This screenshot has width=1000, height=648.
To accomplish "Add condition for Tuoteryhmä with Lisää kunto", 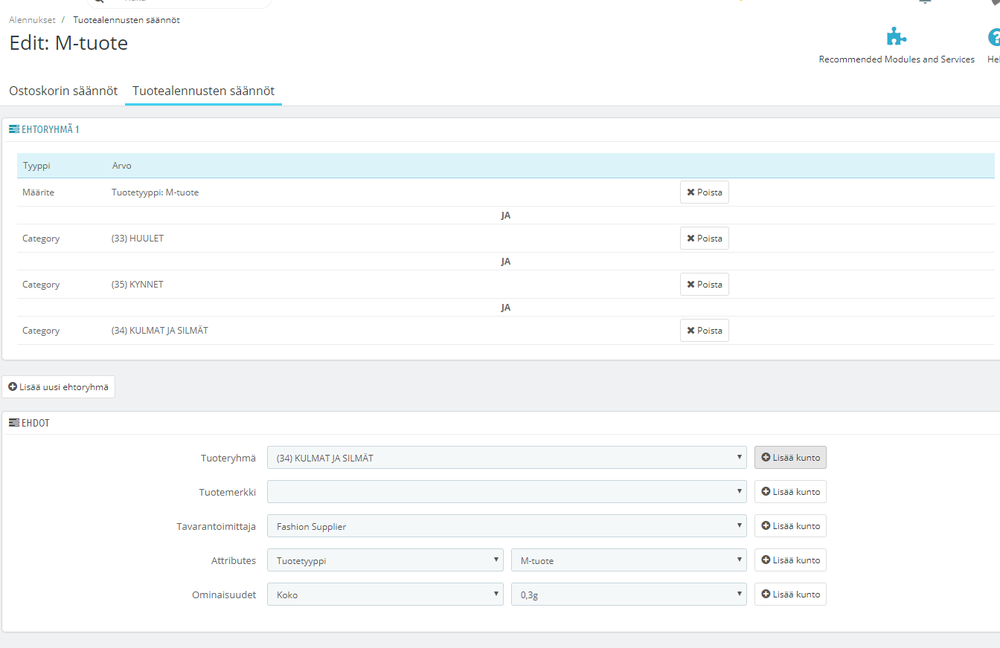I will click(790, 457).
